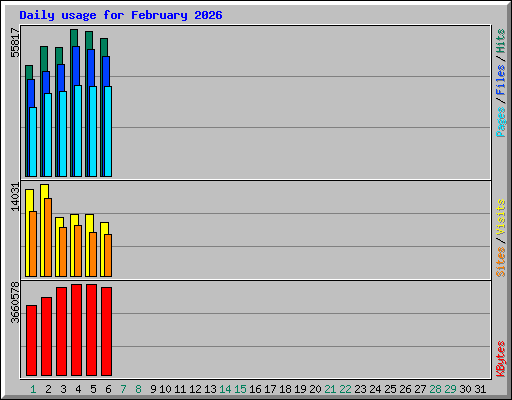512x400 pixels.
Task: Click day 4 on the x-axis
Action: [x=78, y=389]
